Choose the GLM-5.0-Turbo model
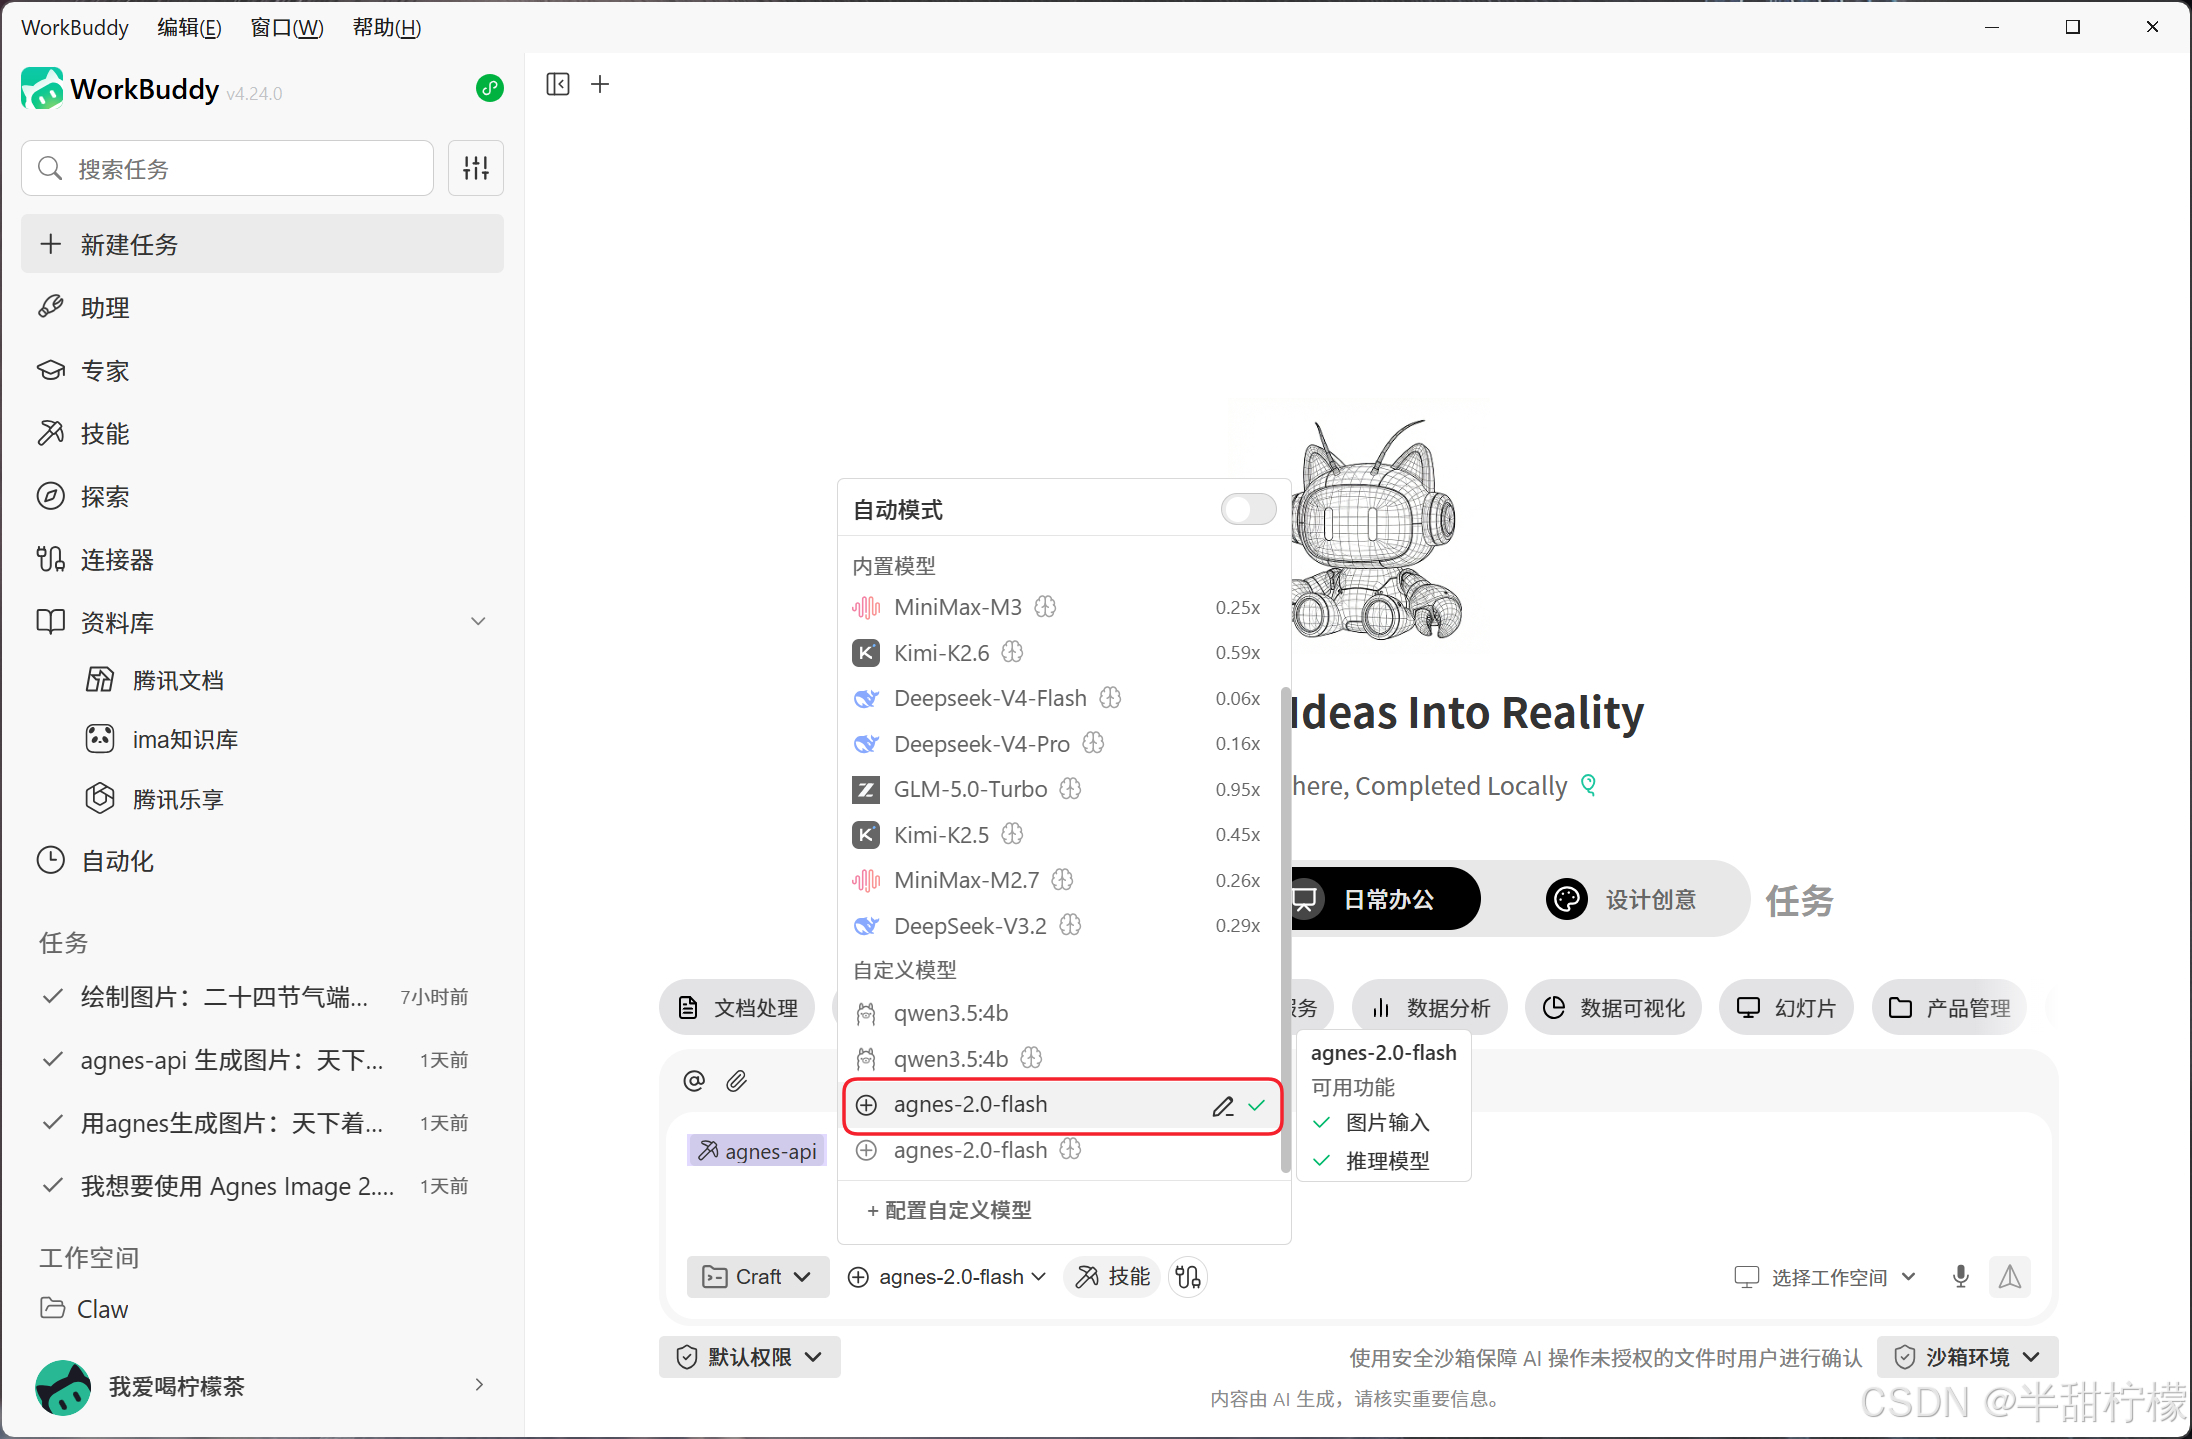 tap(1062, 789)
